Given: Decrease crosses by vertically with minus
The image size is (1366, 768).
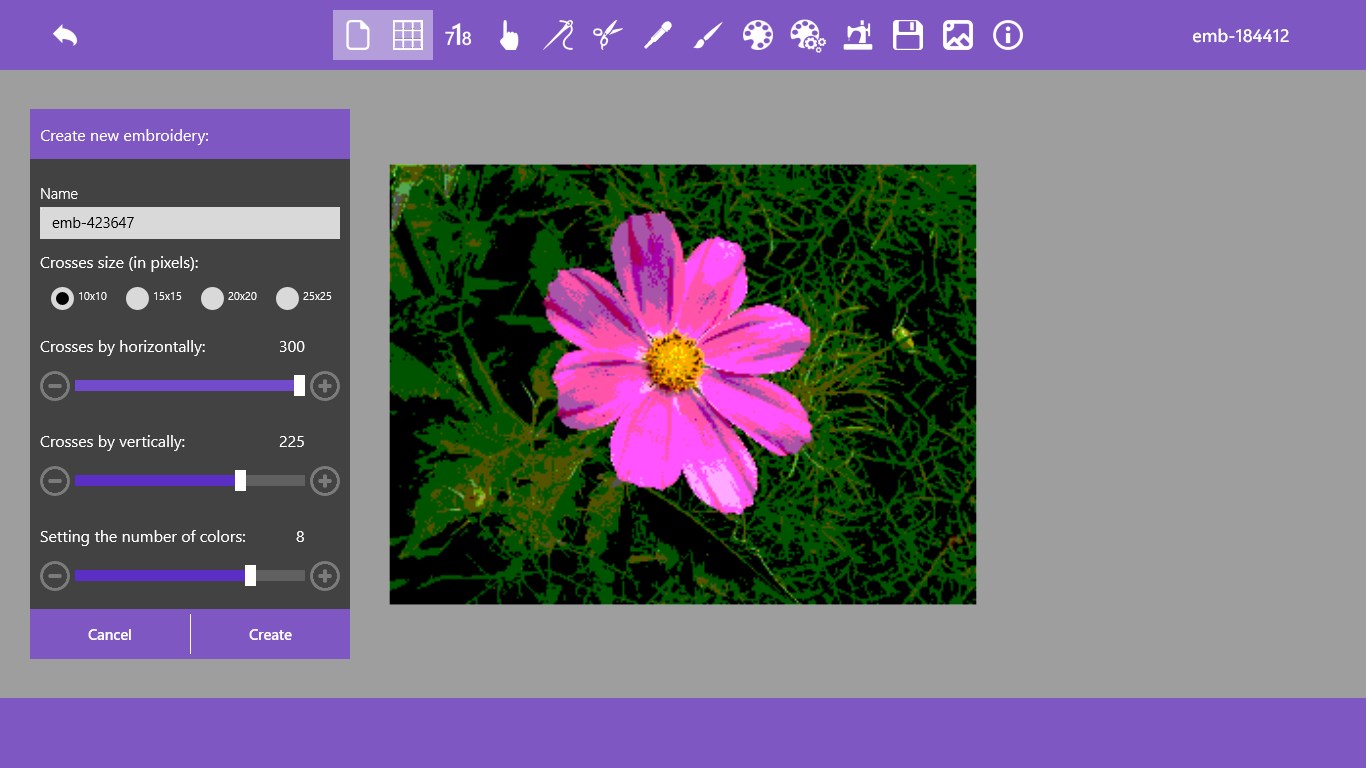Looking at the screenshot, I should [x=55, y=481].
